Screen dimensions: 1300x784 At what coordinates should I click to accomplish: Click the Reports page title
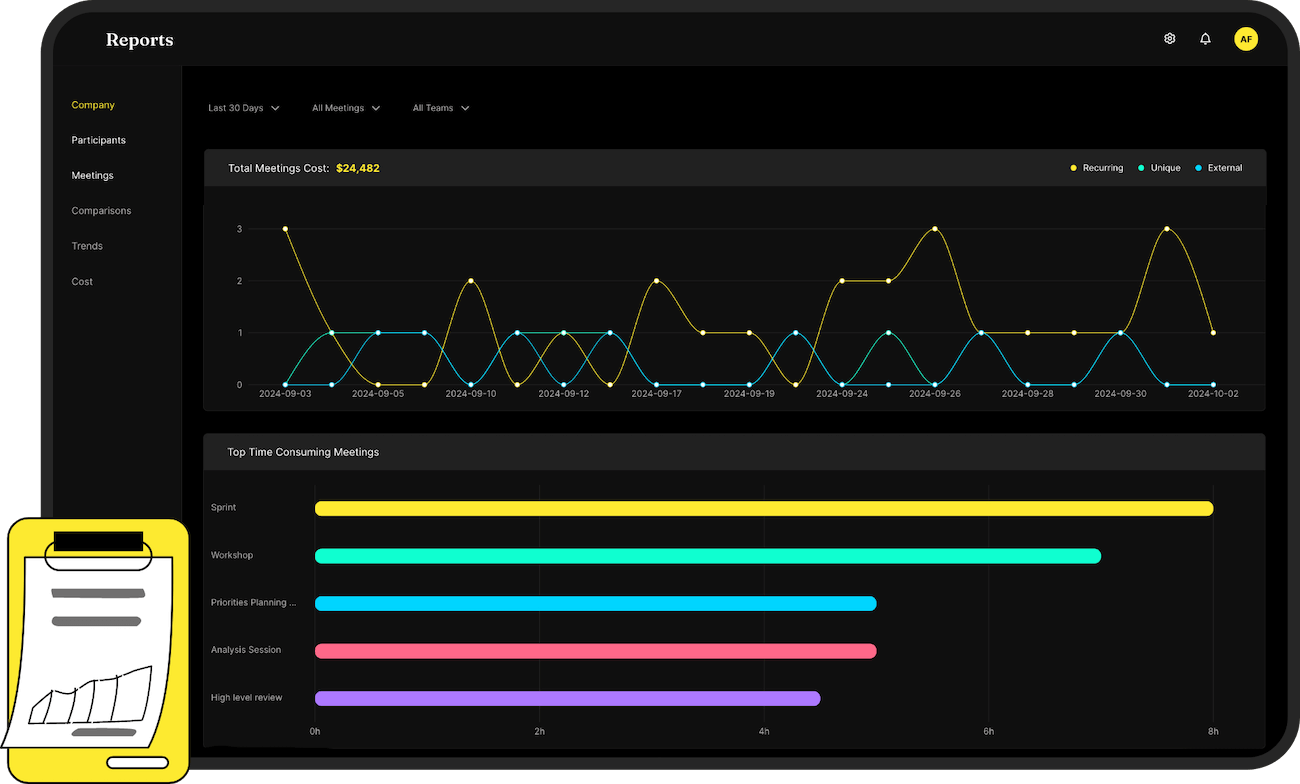coord(140,40)
